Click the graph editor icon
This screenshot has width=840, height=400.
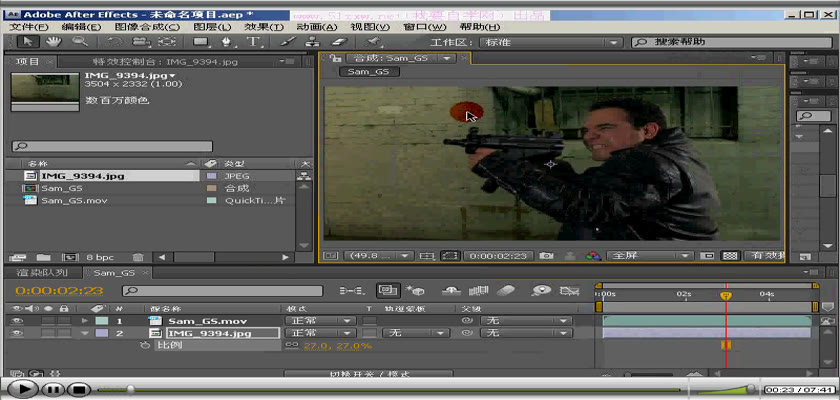[569, 291]
